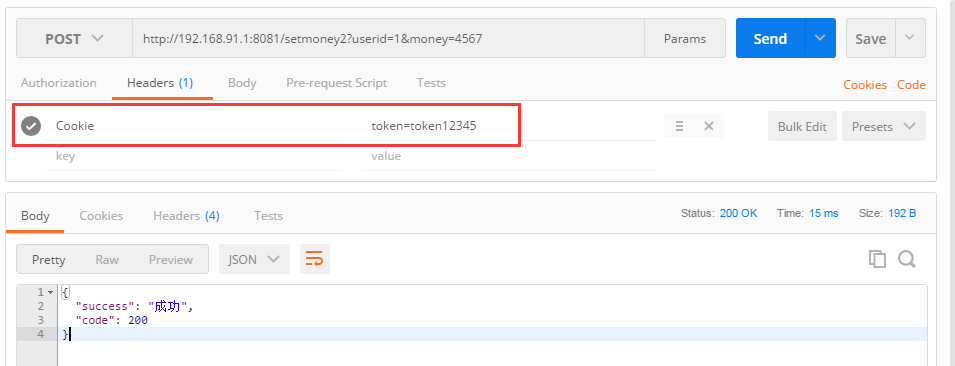Open the JSON format dropdown
This screenshot has height=366, width=955.
pos(254,259)
